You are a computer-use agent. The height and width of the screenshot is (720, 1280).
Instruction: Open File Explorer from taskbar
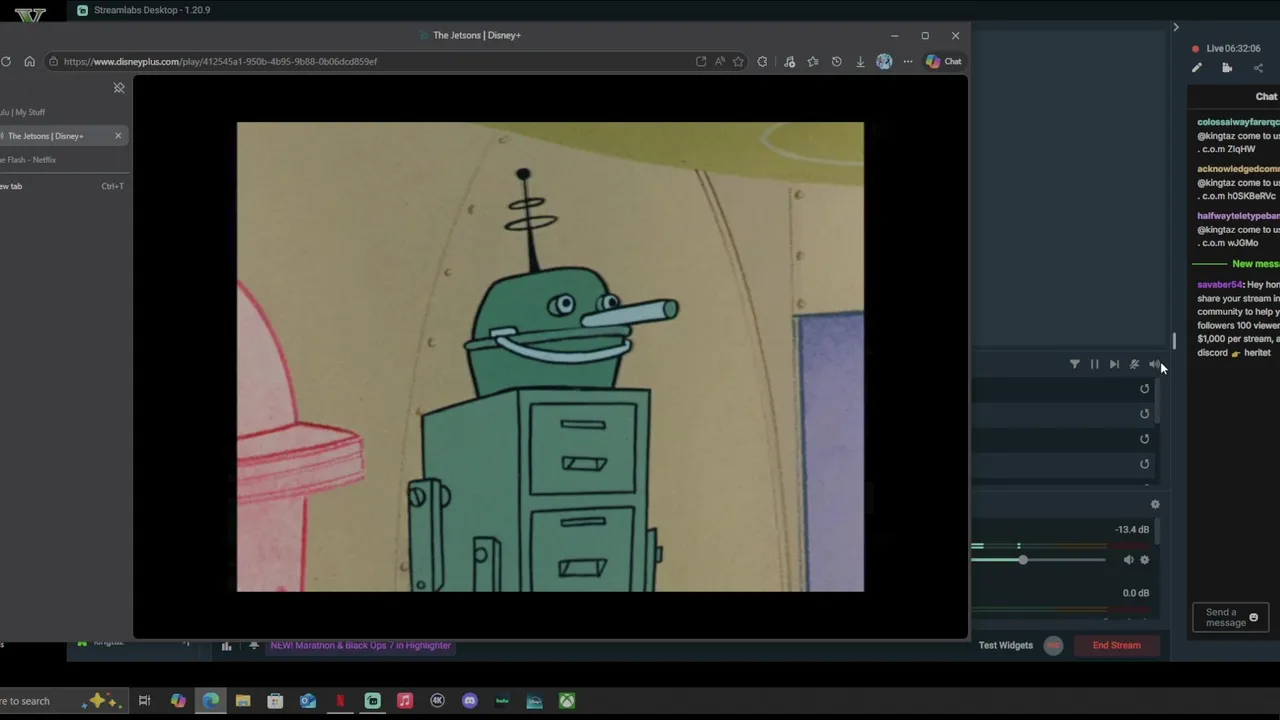pyautogui.click(x=243, y=701)
